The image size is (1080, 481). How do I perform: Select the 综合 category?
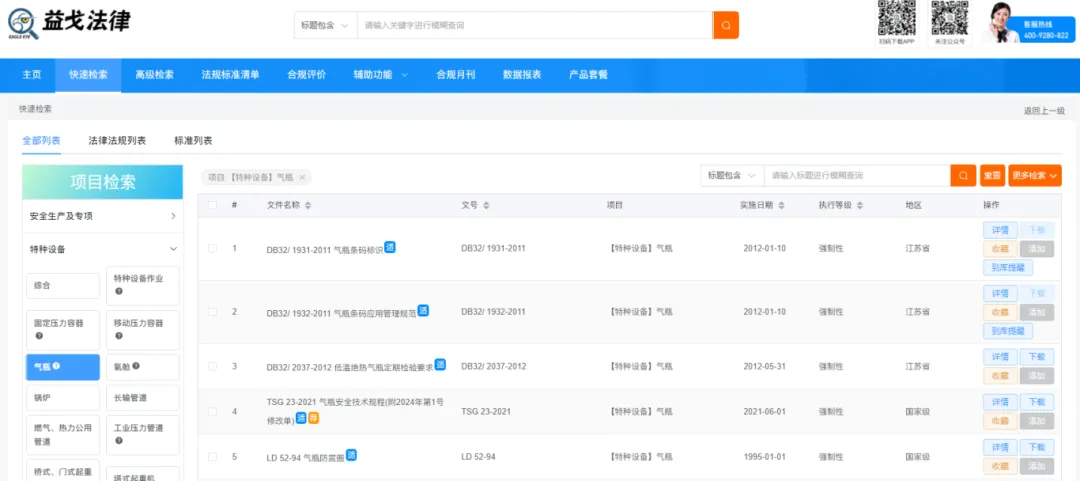coord(63,285)
